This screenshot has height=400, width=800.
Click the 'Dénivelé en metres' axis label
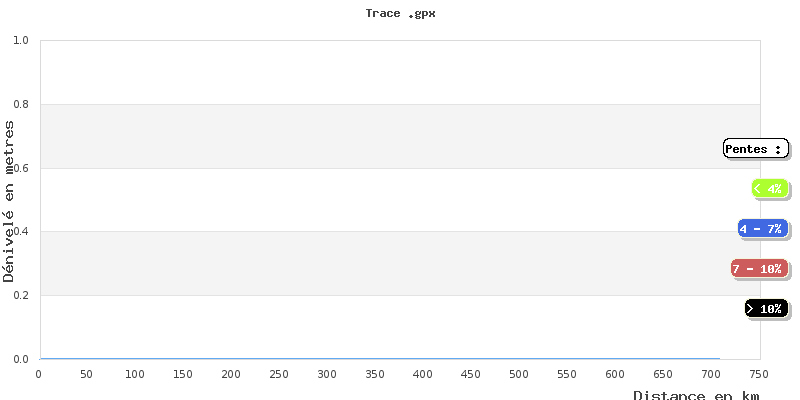point(9,200)
